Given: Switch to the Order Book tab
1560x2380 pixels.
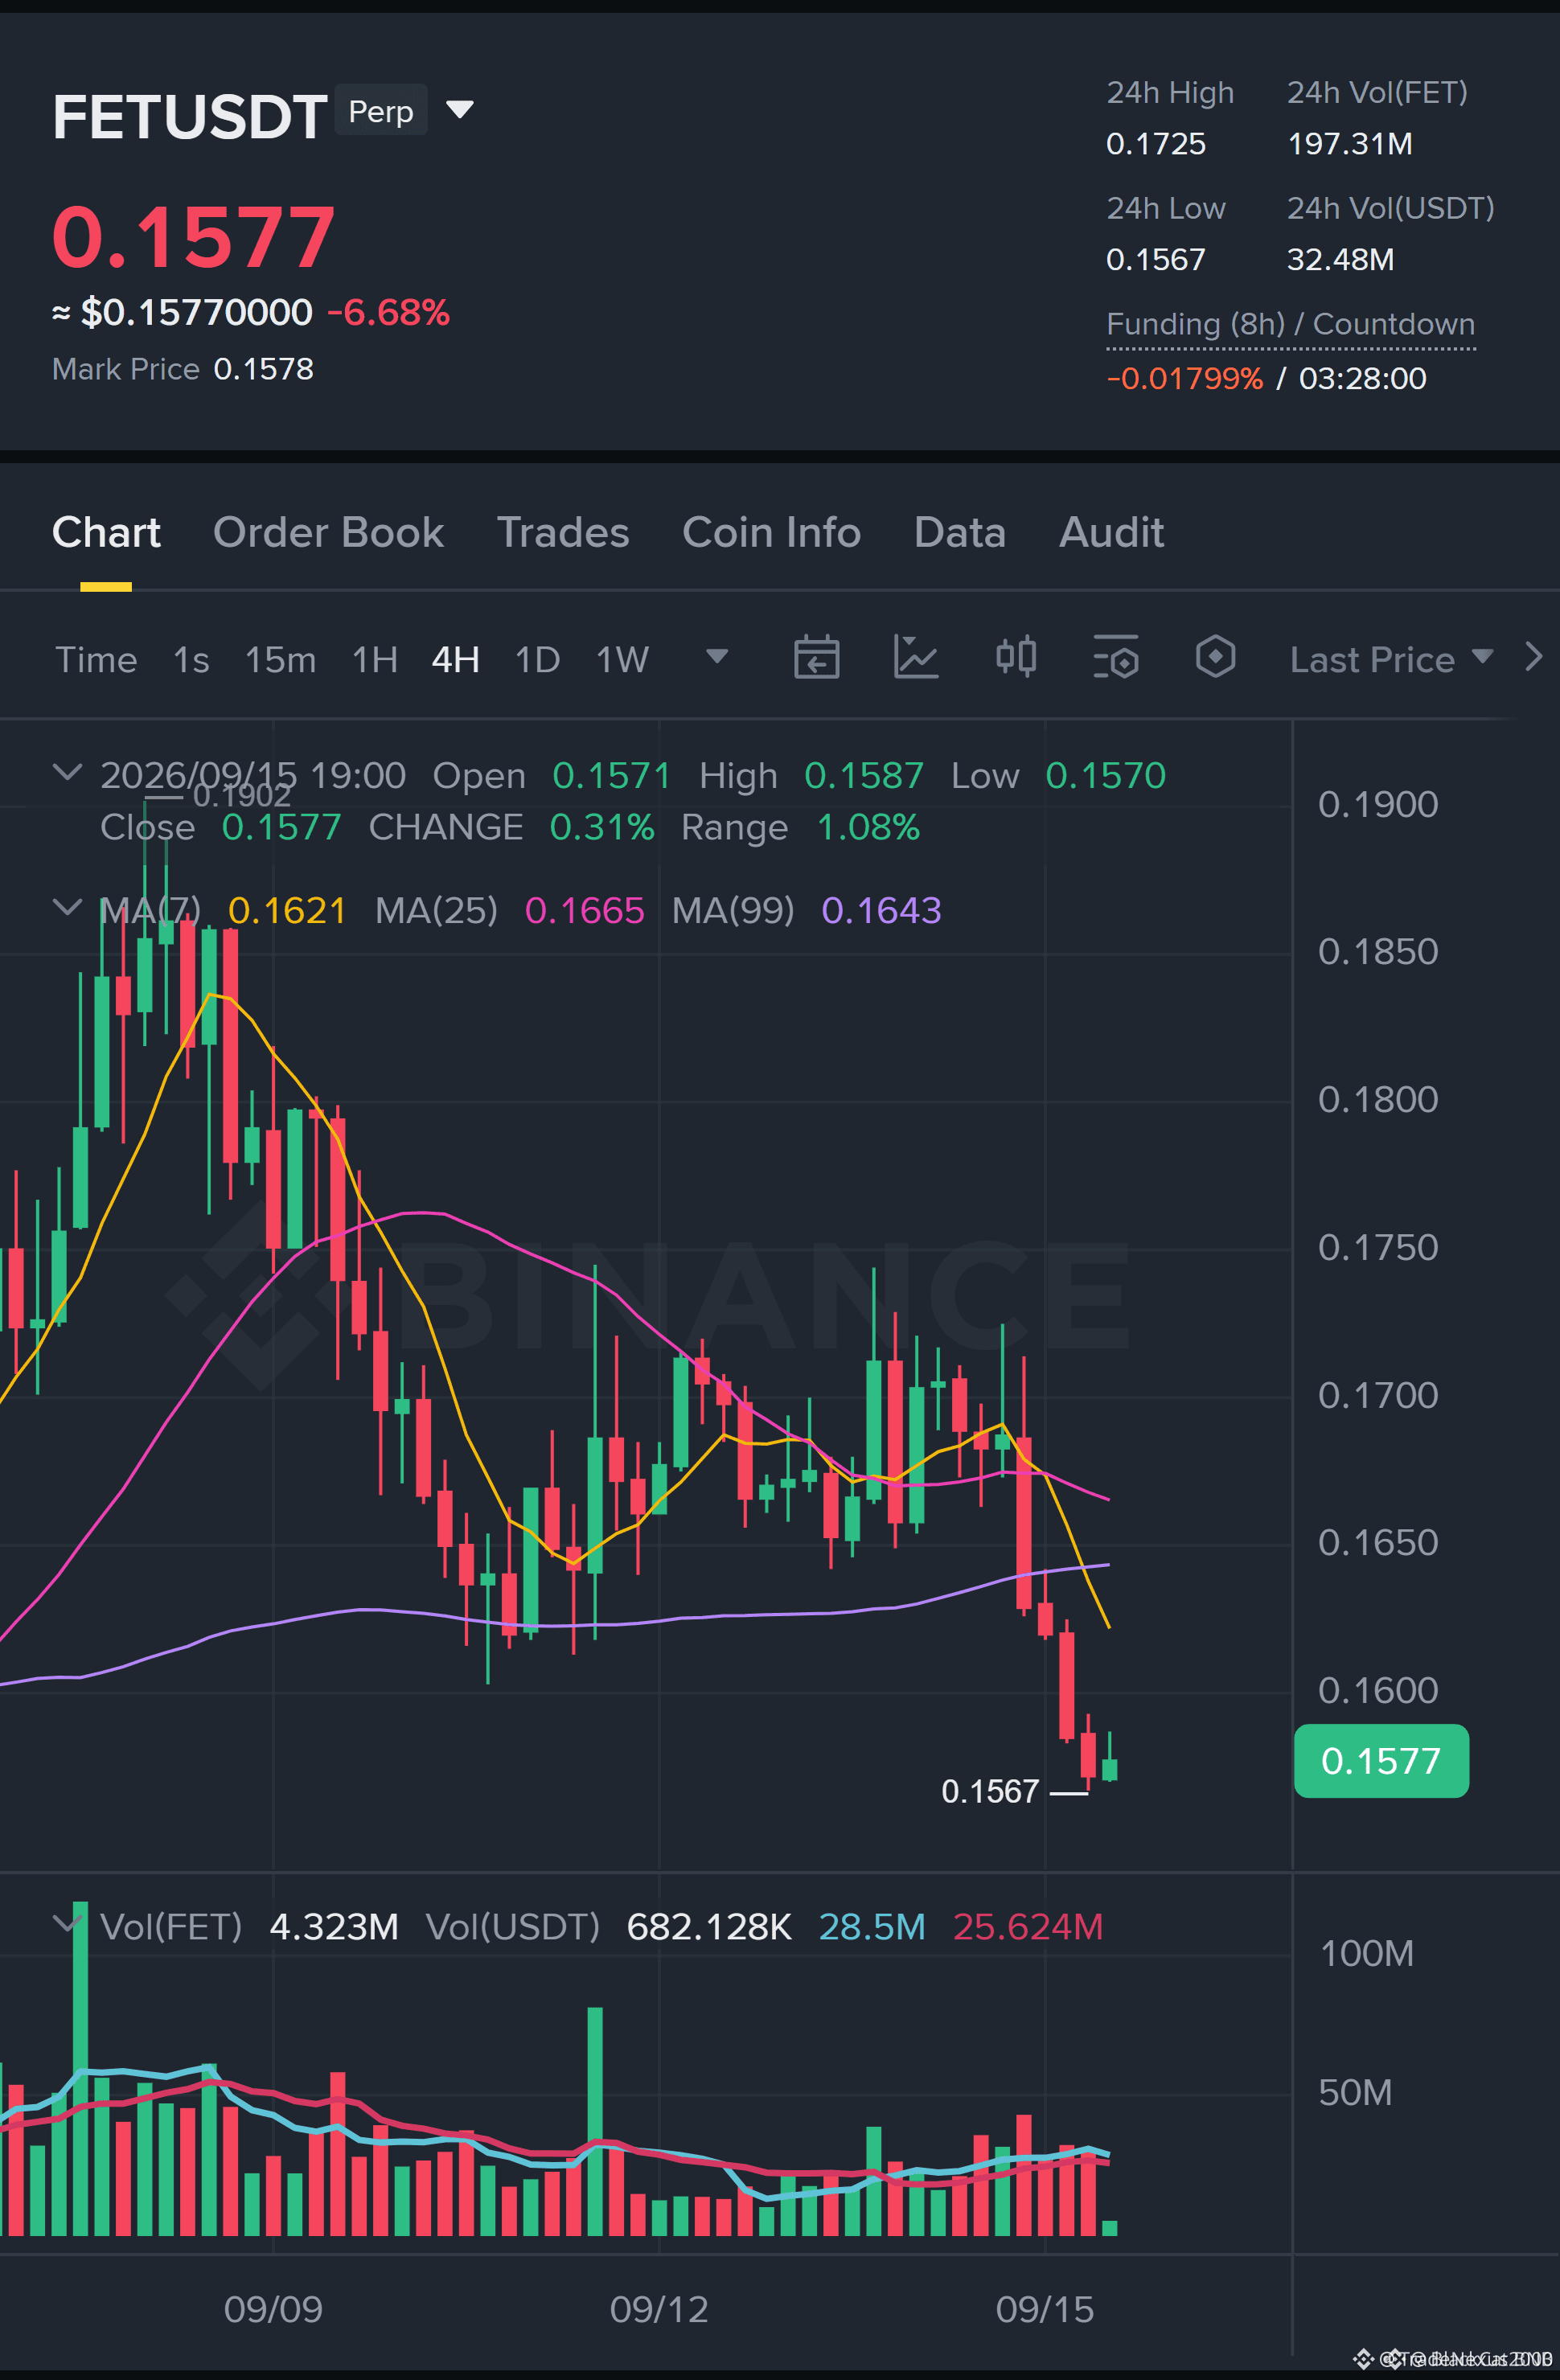Looking at the screenshot, I should click(328, 532).
